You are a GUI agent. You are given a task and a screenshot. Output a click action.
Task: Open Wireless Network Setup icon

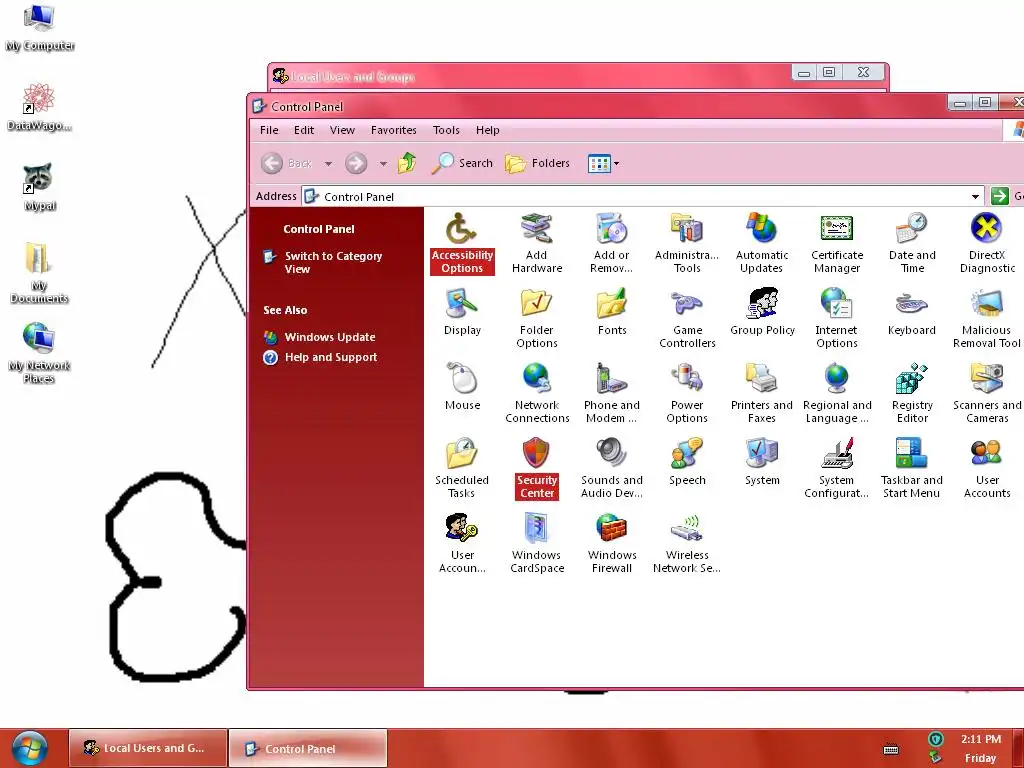(686, 543)
